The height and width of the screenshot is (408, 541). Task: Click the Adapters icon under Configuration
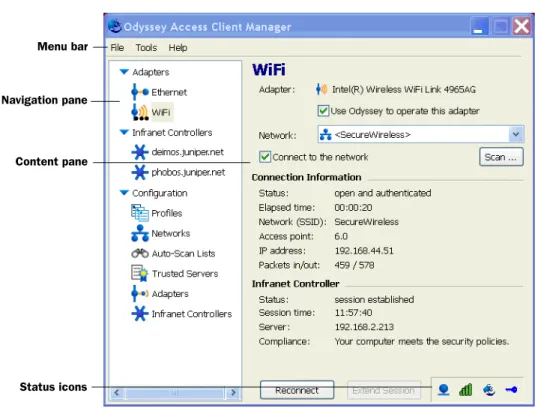point(140,293)
